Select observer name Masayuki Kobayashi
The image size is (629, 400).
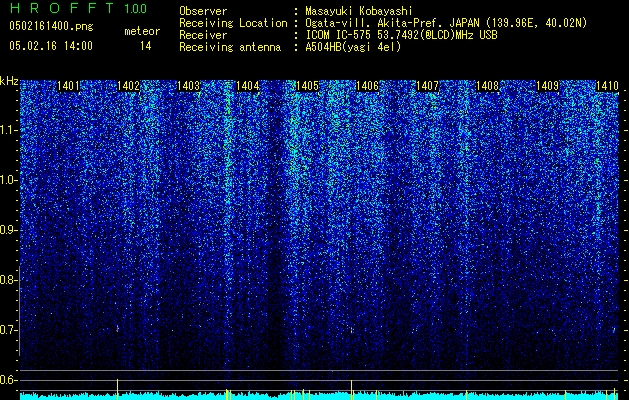358,12
